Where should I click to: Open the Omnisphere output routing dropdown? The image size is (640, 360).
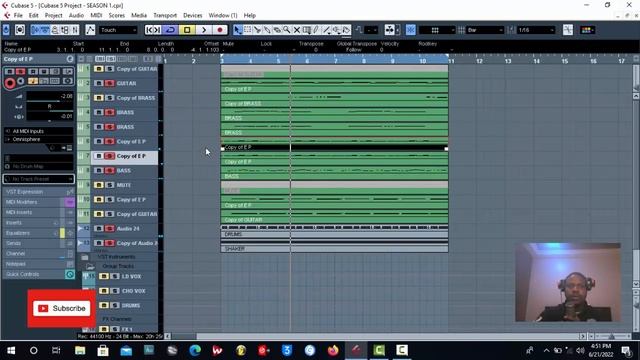coord(39,139)
